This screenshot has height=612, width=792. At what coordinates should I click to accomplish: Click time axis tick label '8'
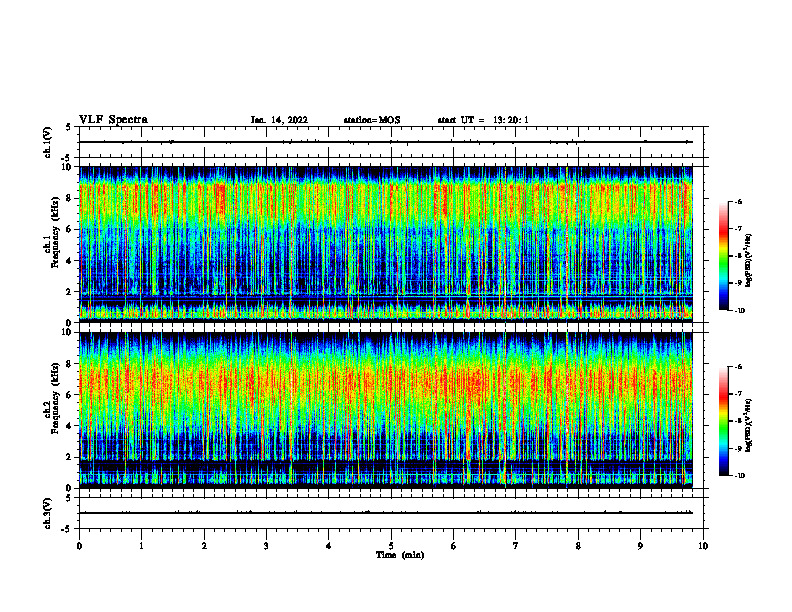click(578, 546)
